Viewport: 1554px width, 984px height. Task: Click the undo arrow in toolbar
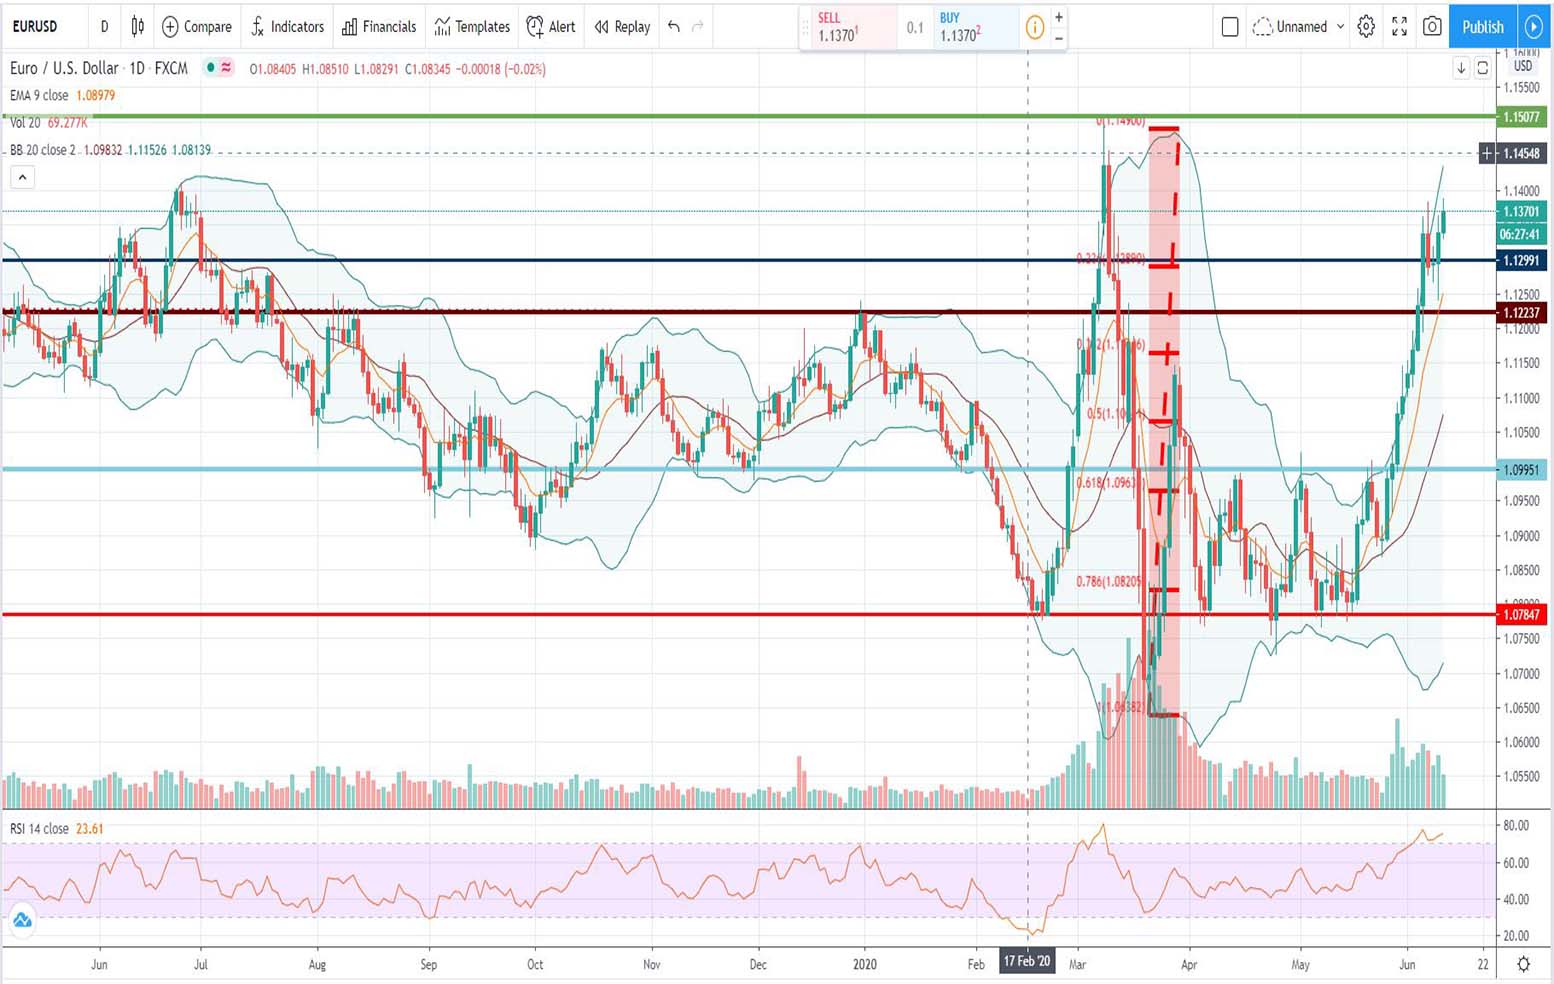[x=674, y=27]
